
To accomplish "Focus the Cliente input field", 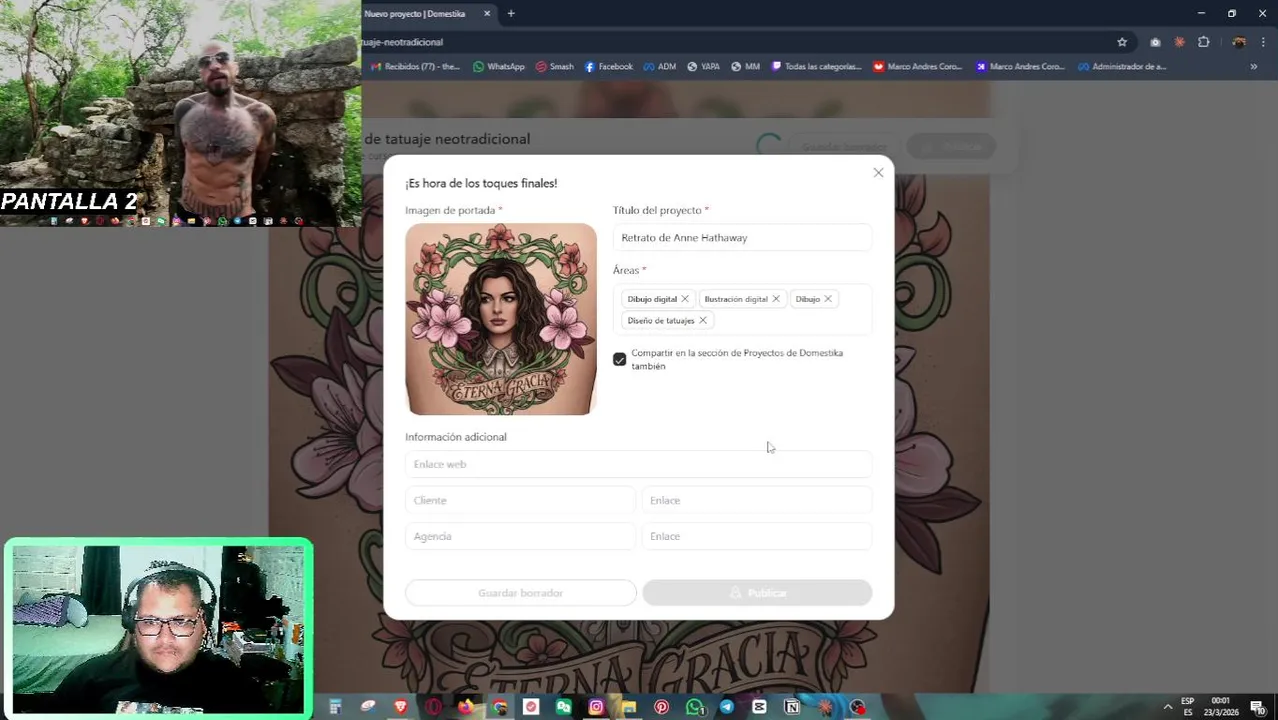I will click(520, 500).
